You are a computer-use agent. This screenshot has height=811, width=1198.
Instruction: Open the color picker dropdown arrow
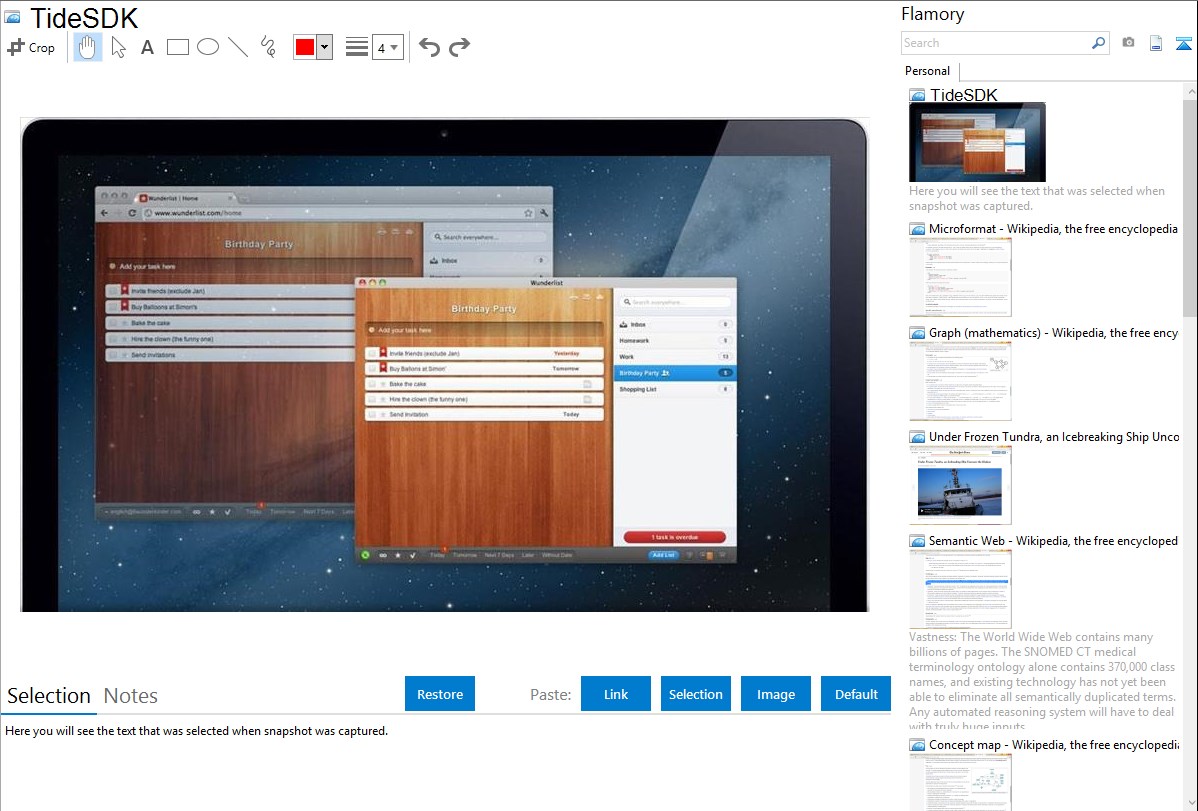[324, 47]
